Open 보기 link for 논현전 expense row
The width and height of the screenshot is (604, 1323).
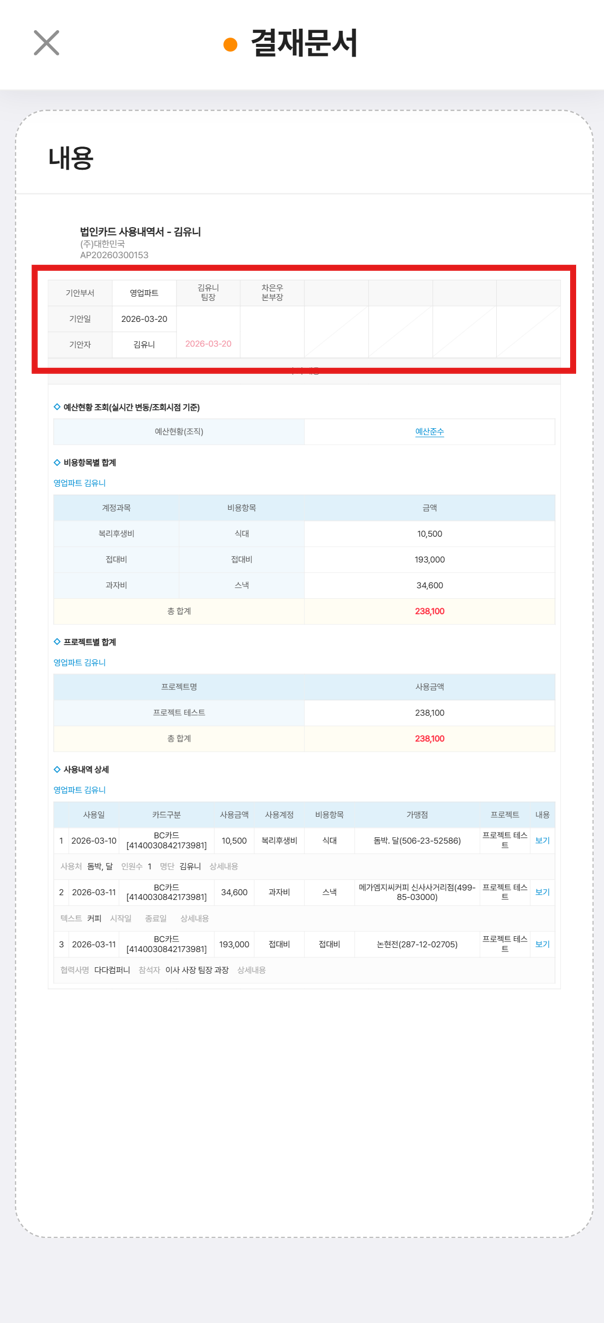coord(542,944)
